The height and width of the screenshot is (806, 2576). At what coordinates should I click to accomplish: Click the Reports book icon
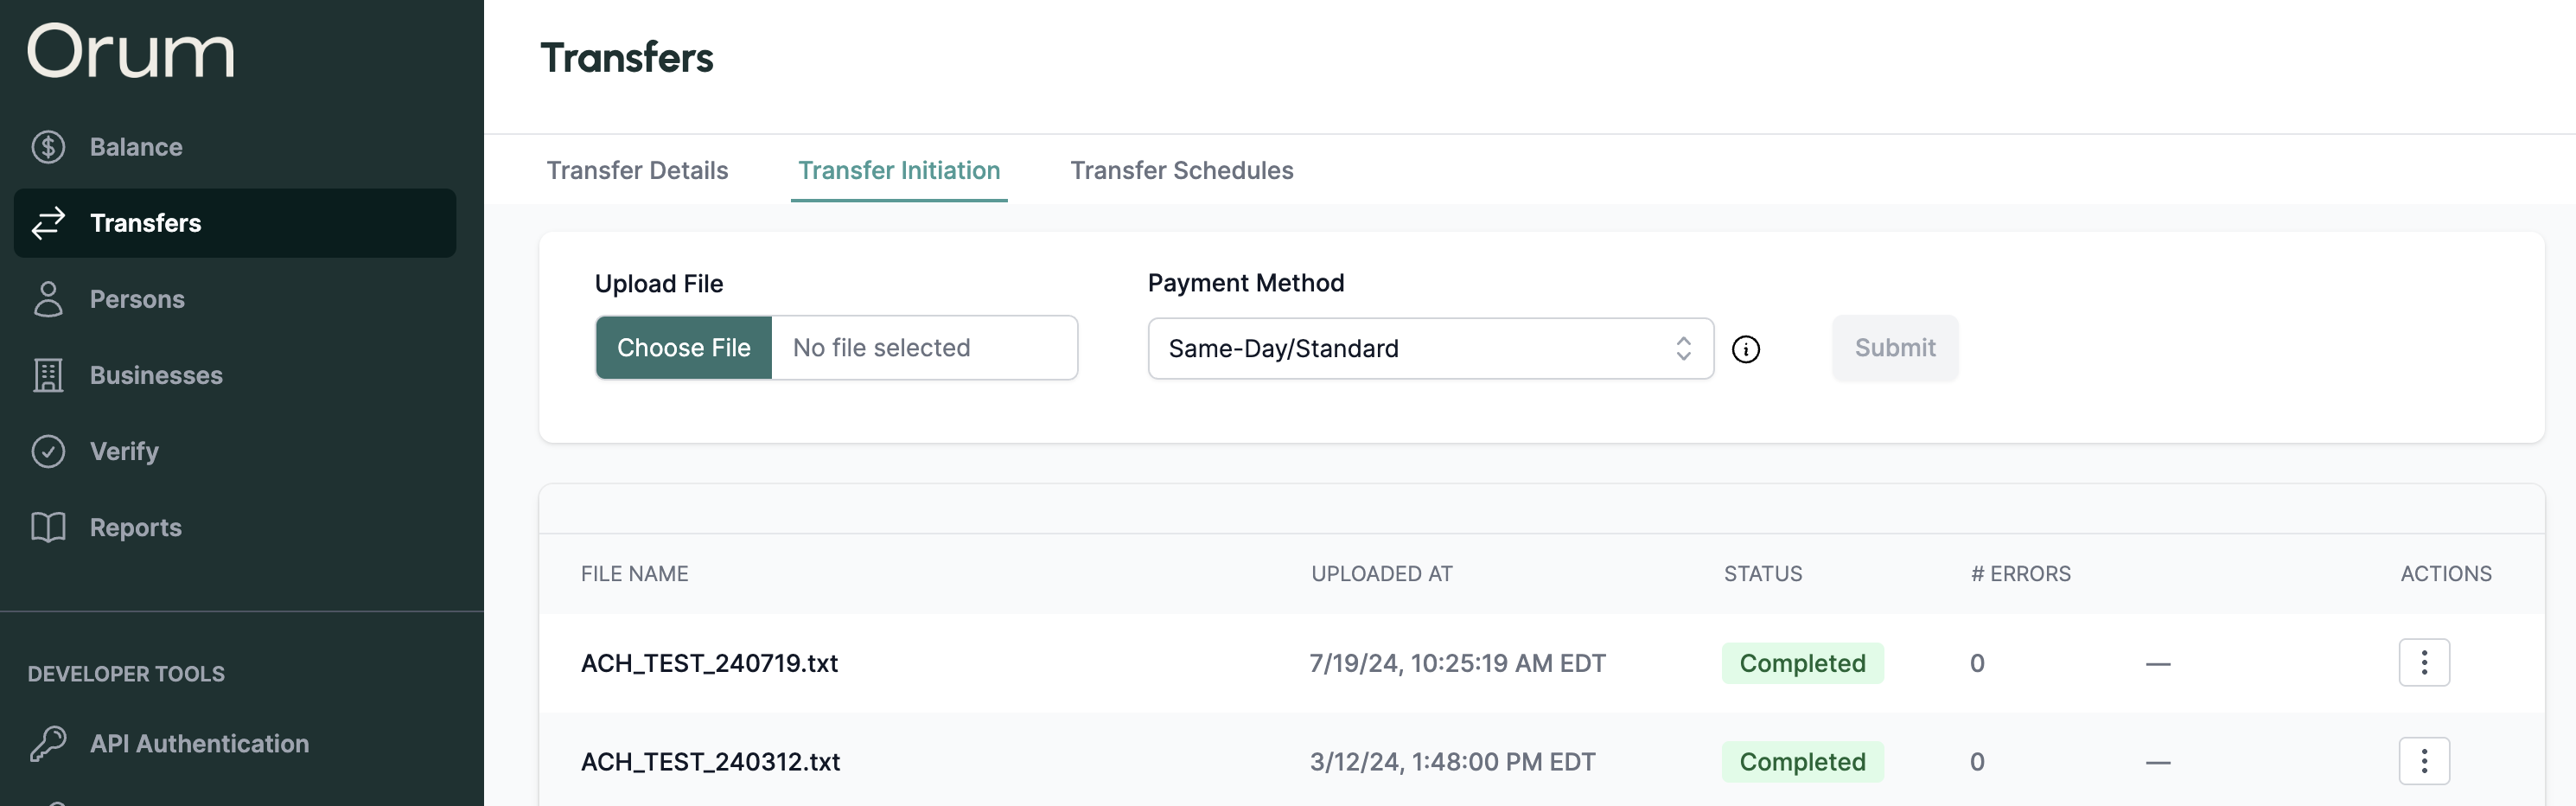pyautogui.click(x=48, y=527)
